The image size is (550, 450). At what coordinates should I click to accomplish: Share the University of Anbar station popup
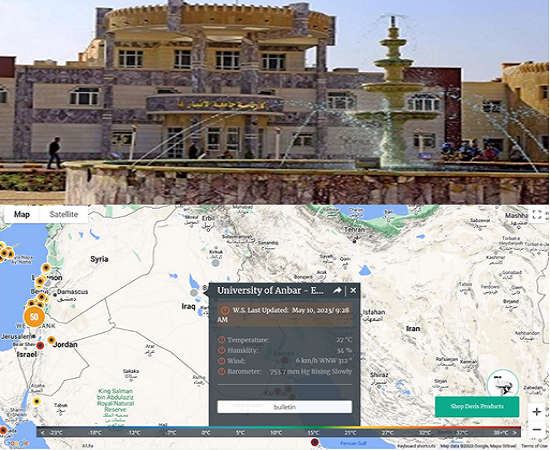point(337,290)
